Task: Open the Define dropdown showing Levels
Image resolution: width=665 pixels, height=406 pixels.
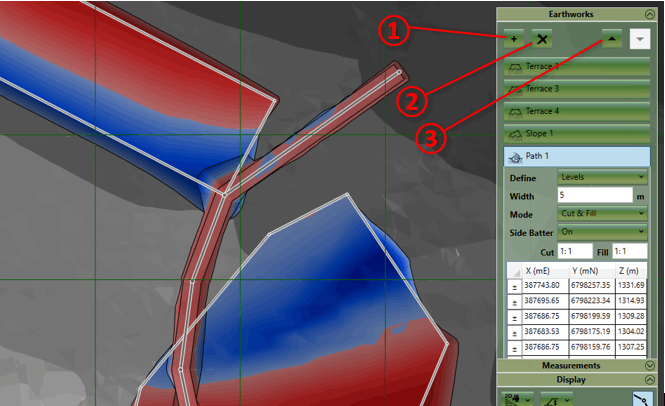Action: (603, 177)
